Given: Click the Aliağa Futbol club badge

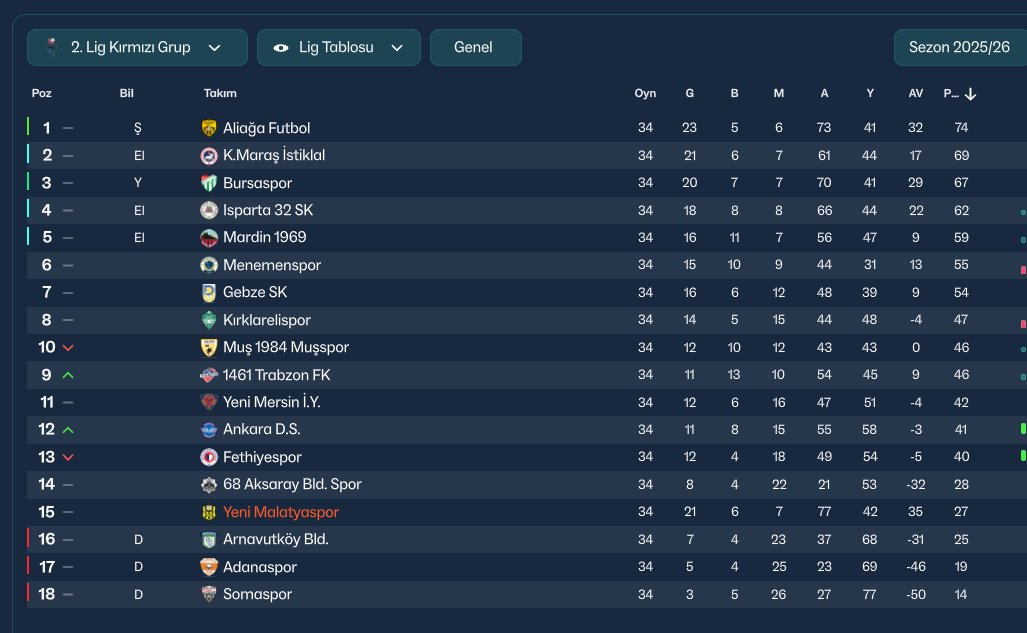Looking at the screenshot, I should tap(209, 128).
